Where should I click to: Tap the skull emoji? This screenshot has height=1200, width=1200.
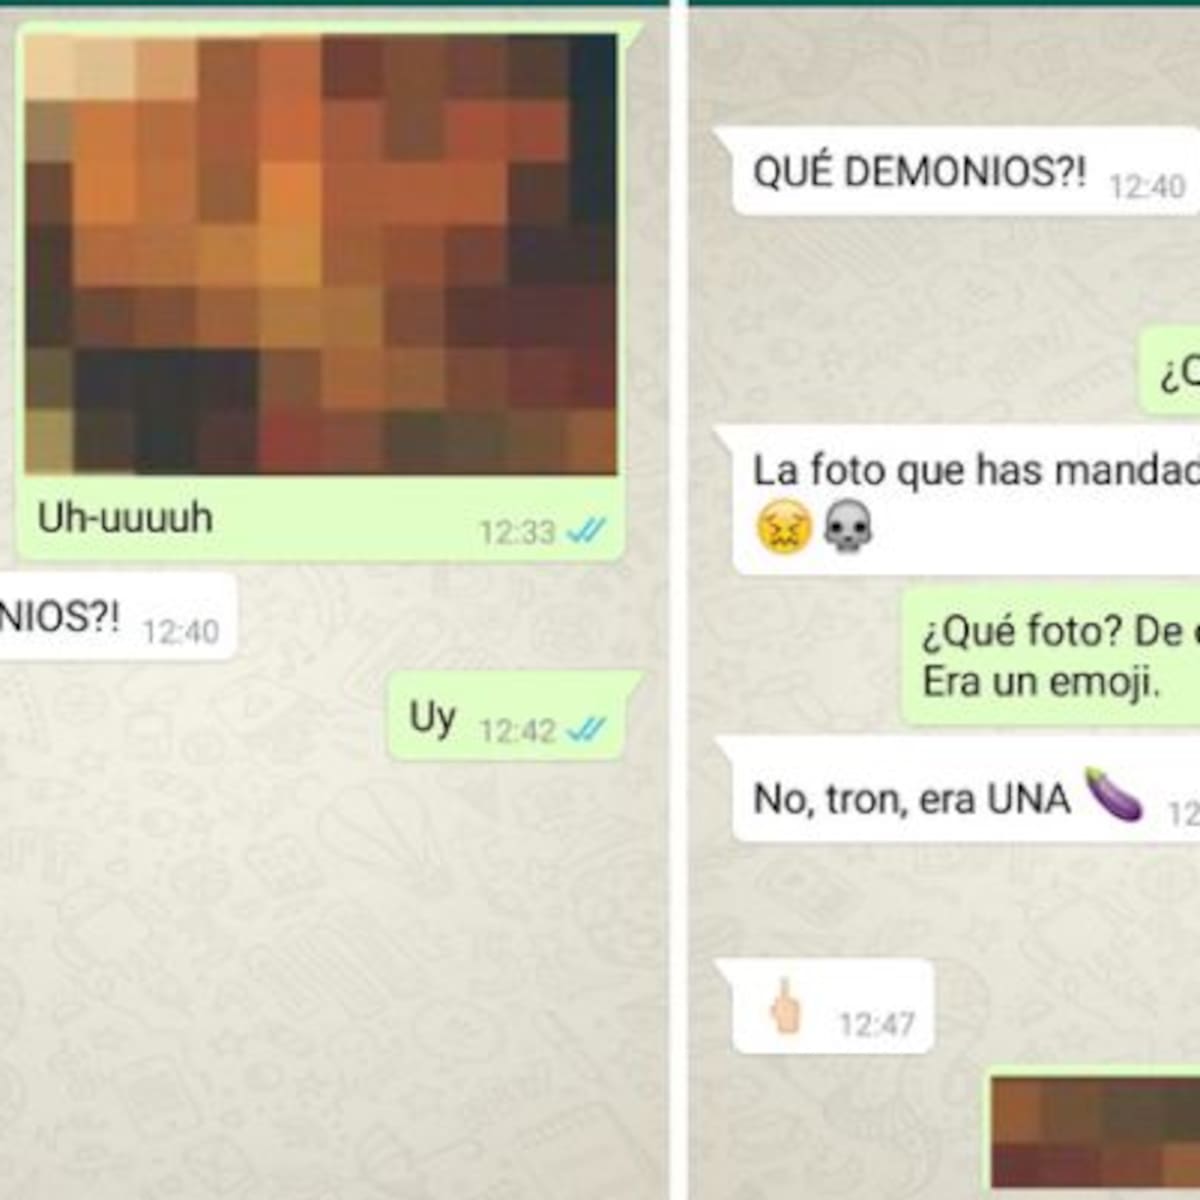tap(847, 527)
